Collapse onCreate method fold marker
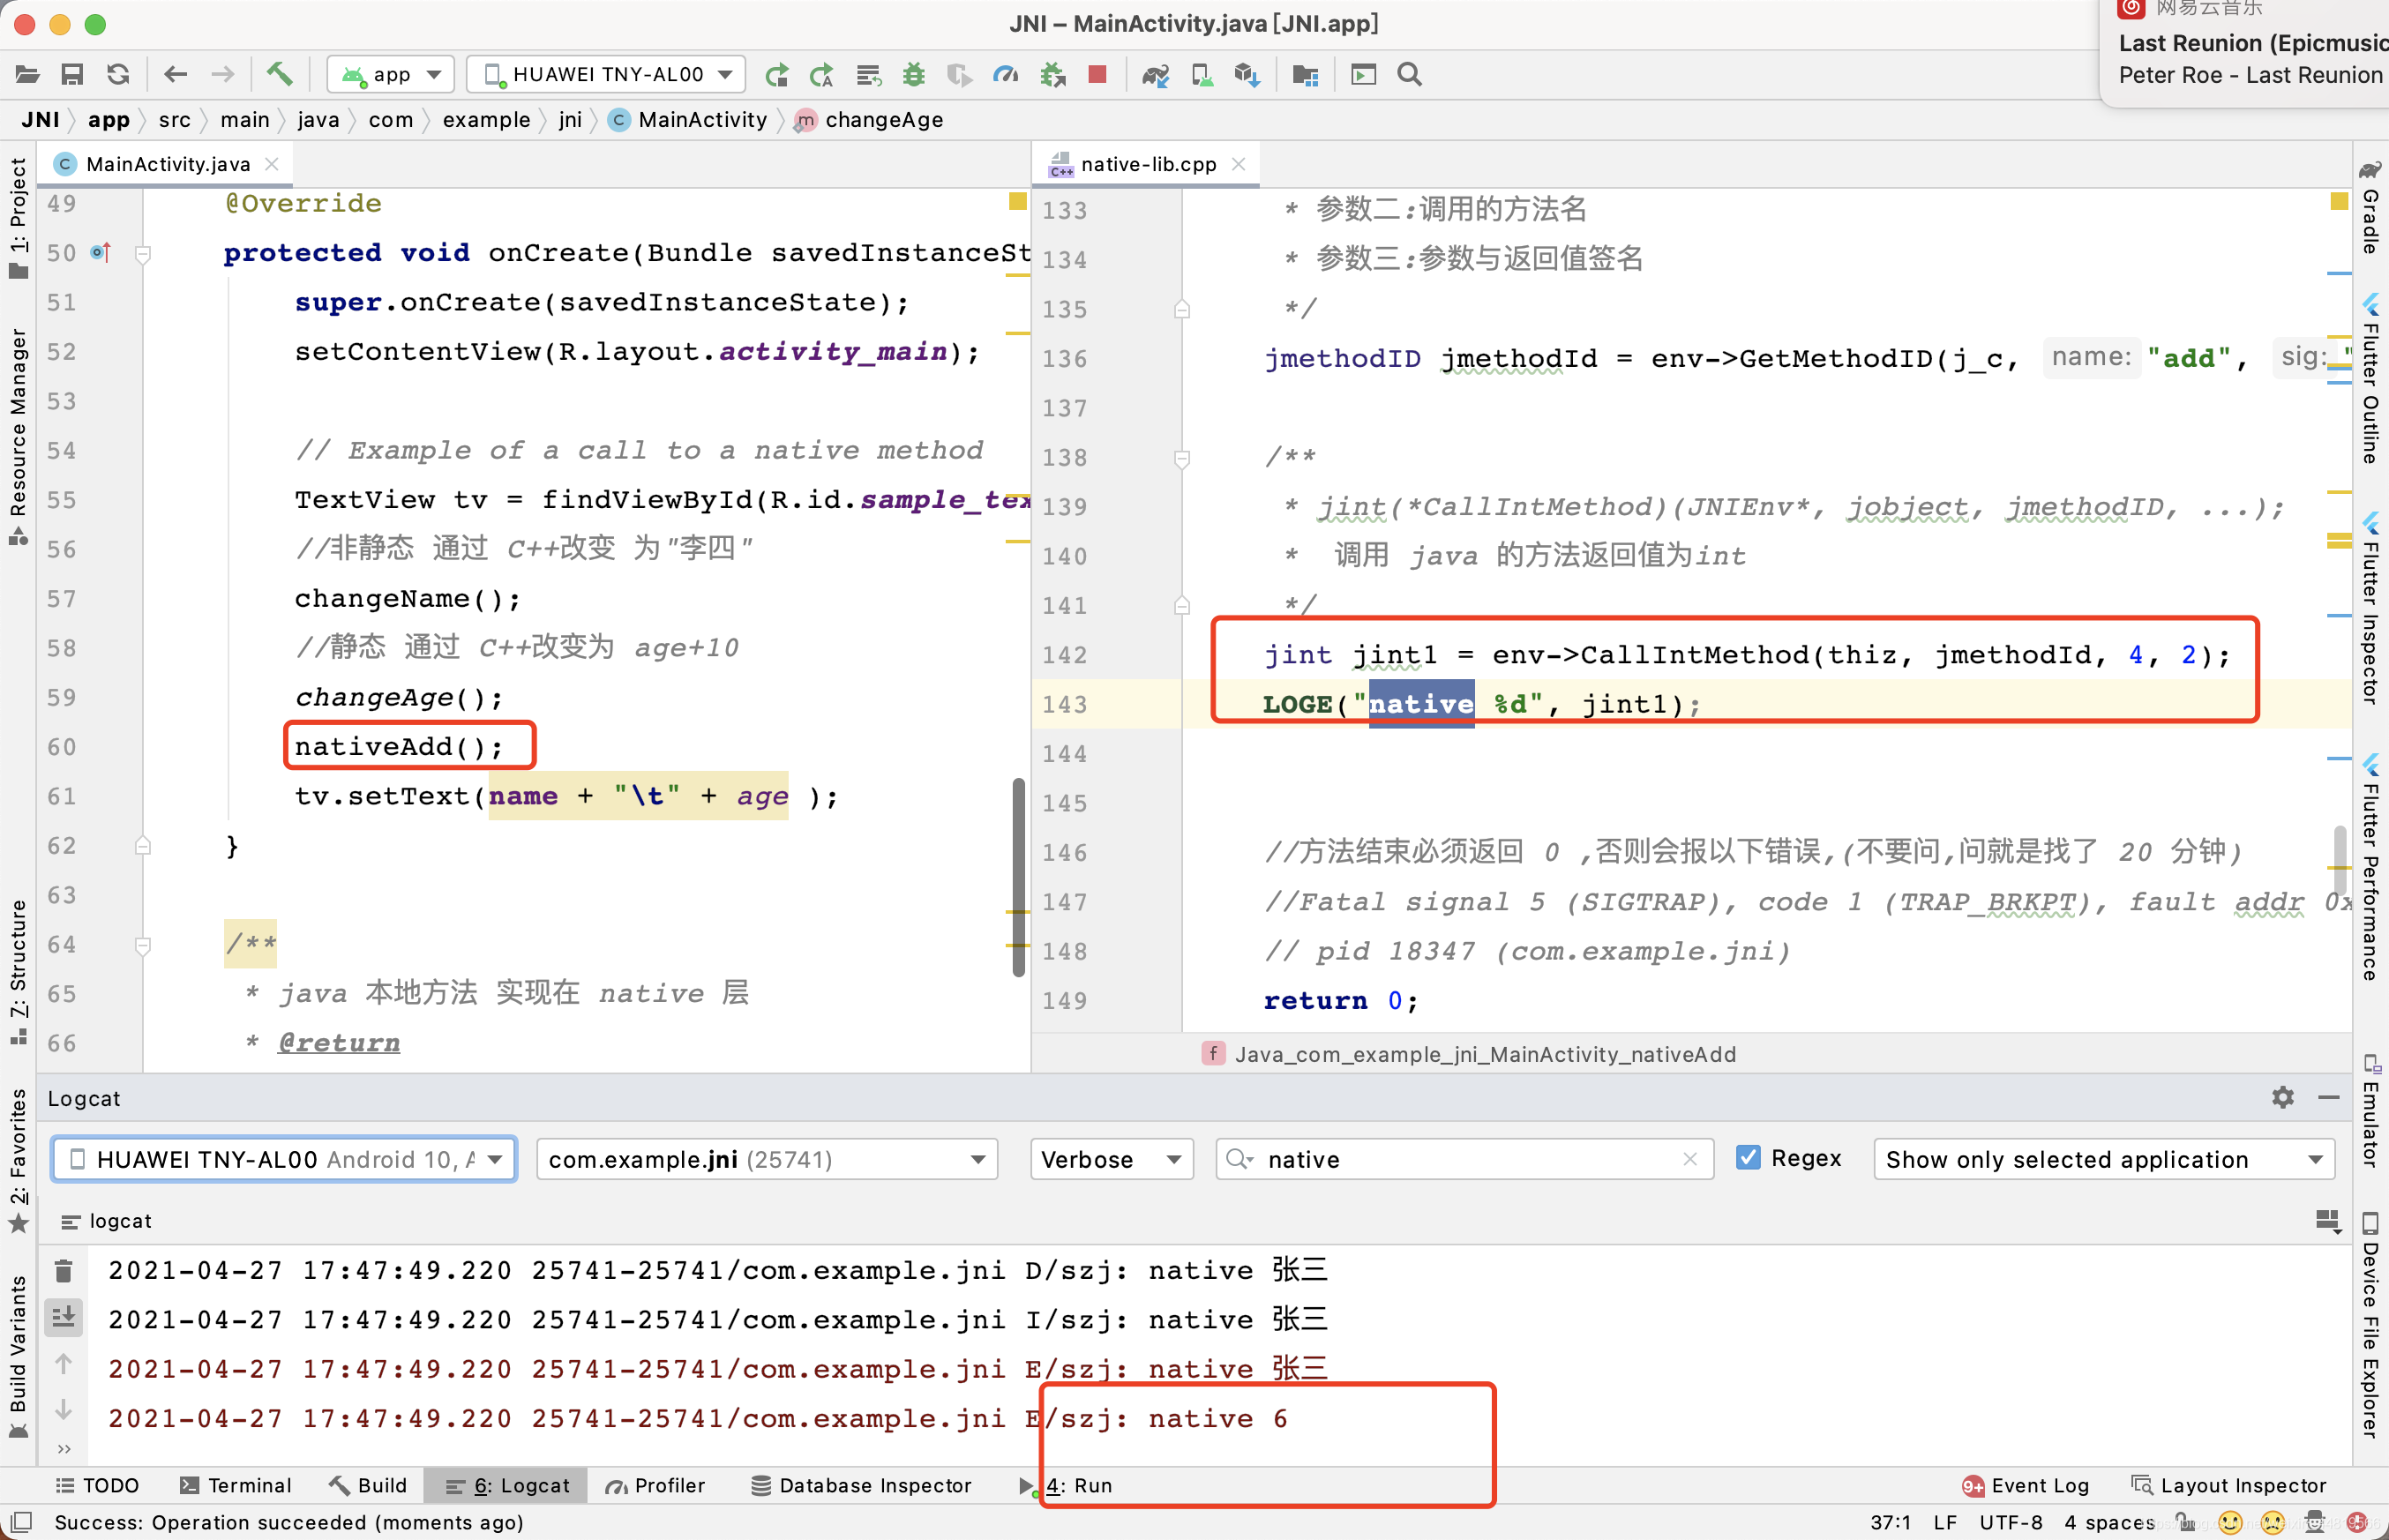Screen dimensions: 2389x1540 [143, 254]
